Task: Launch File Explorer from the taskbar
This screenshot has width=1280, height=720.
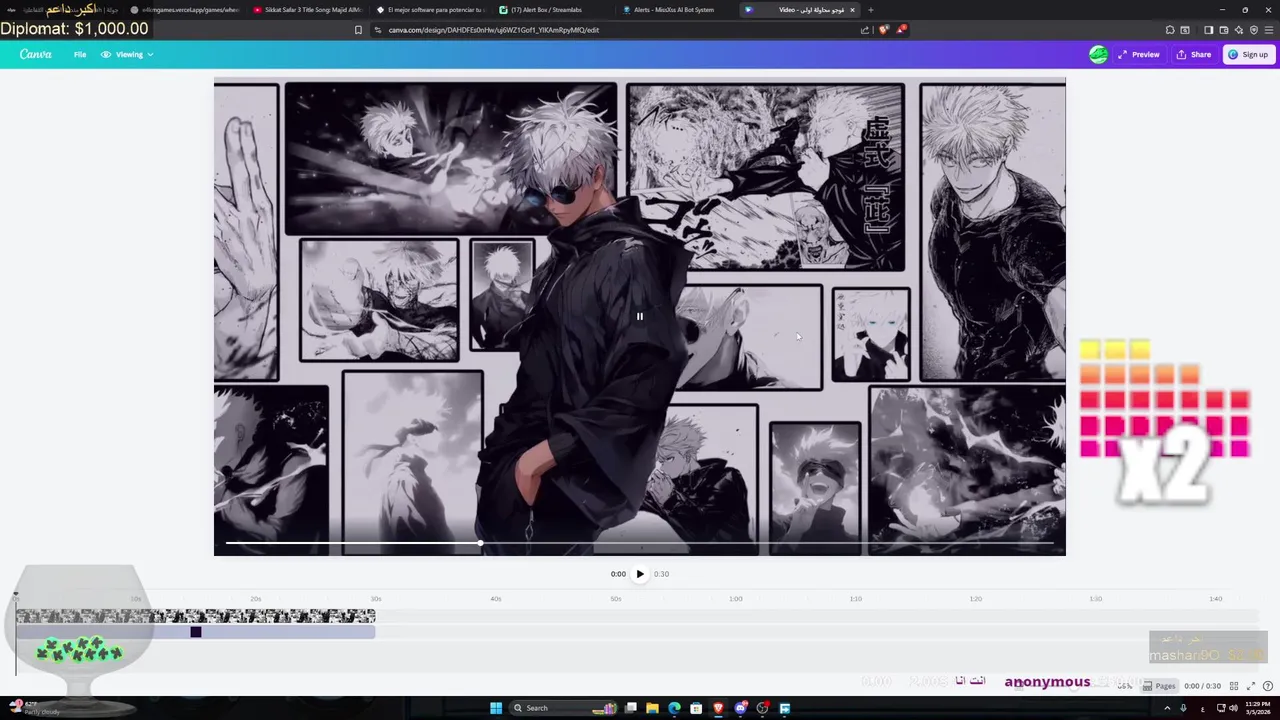Action: click(652, 708)
